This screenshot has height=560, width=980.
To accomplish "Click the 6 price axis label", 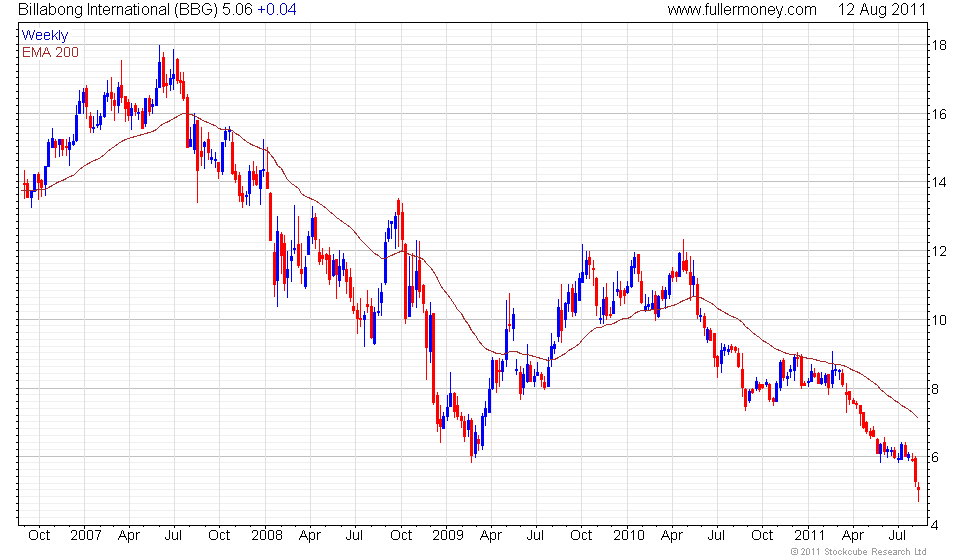I will tap(935, 458).
